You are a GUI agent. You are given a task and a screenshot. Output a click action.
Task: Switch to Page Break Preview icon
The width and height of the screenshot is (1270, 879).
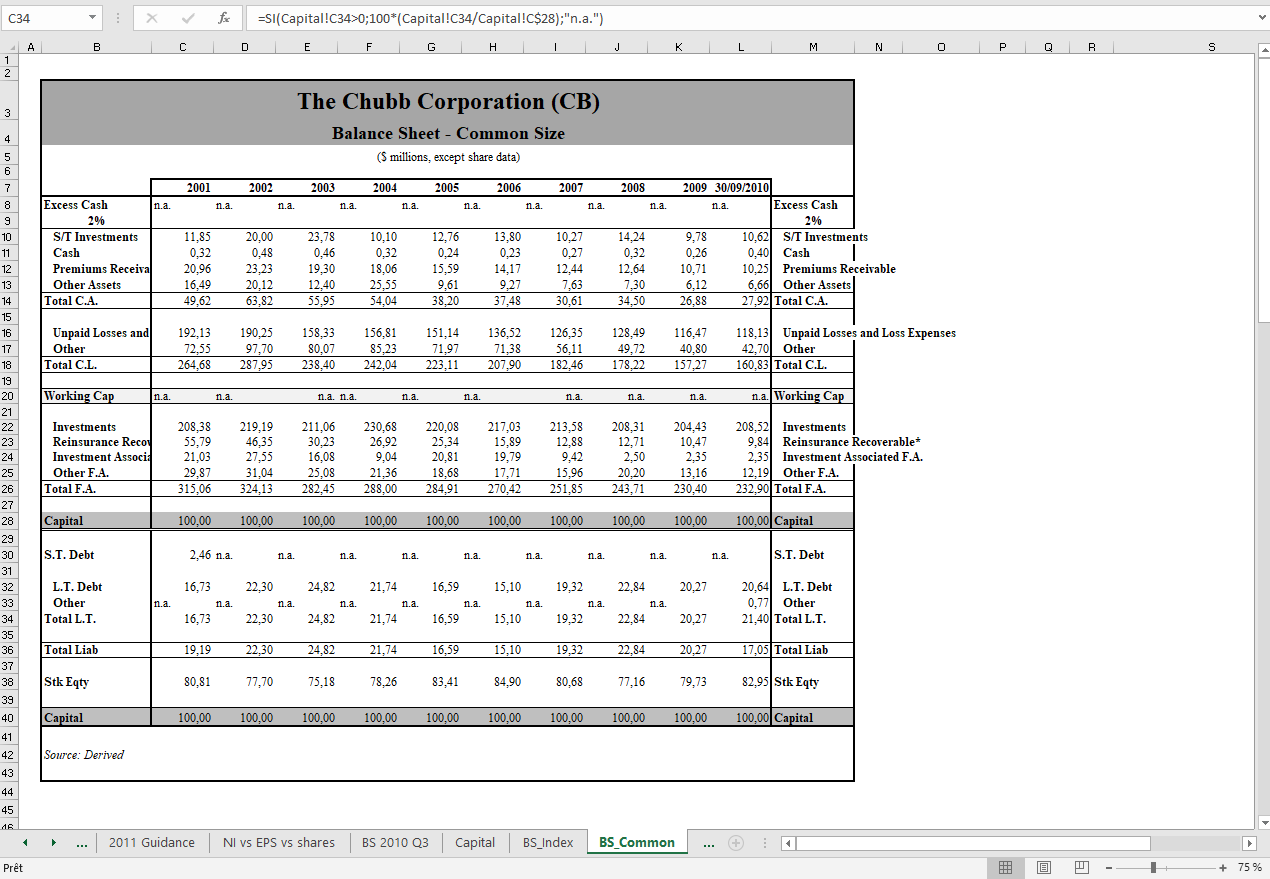[x=1081, y=867]
